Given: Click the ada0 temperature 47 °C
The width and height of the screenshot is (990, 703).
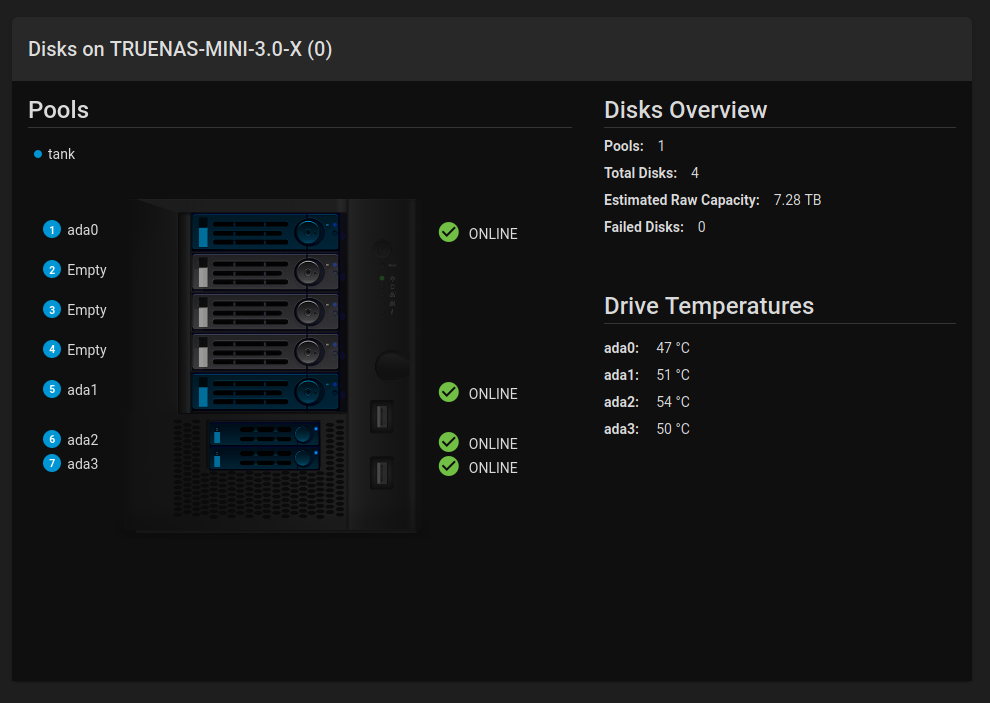Looking at the screenshot, I should click(673, 348).
